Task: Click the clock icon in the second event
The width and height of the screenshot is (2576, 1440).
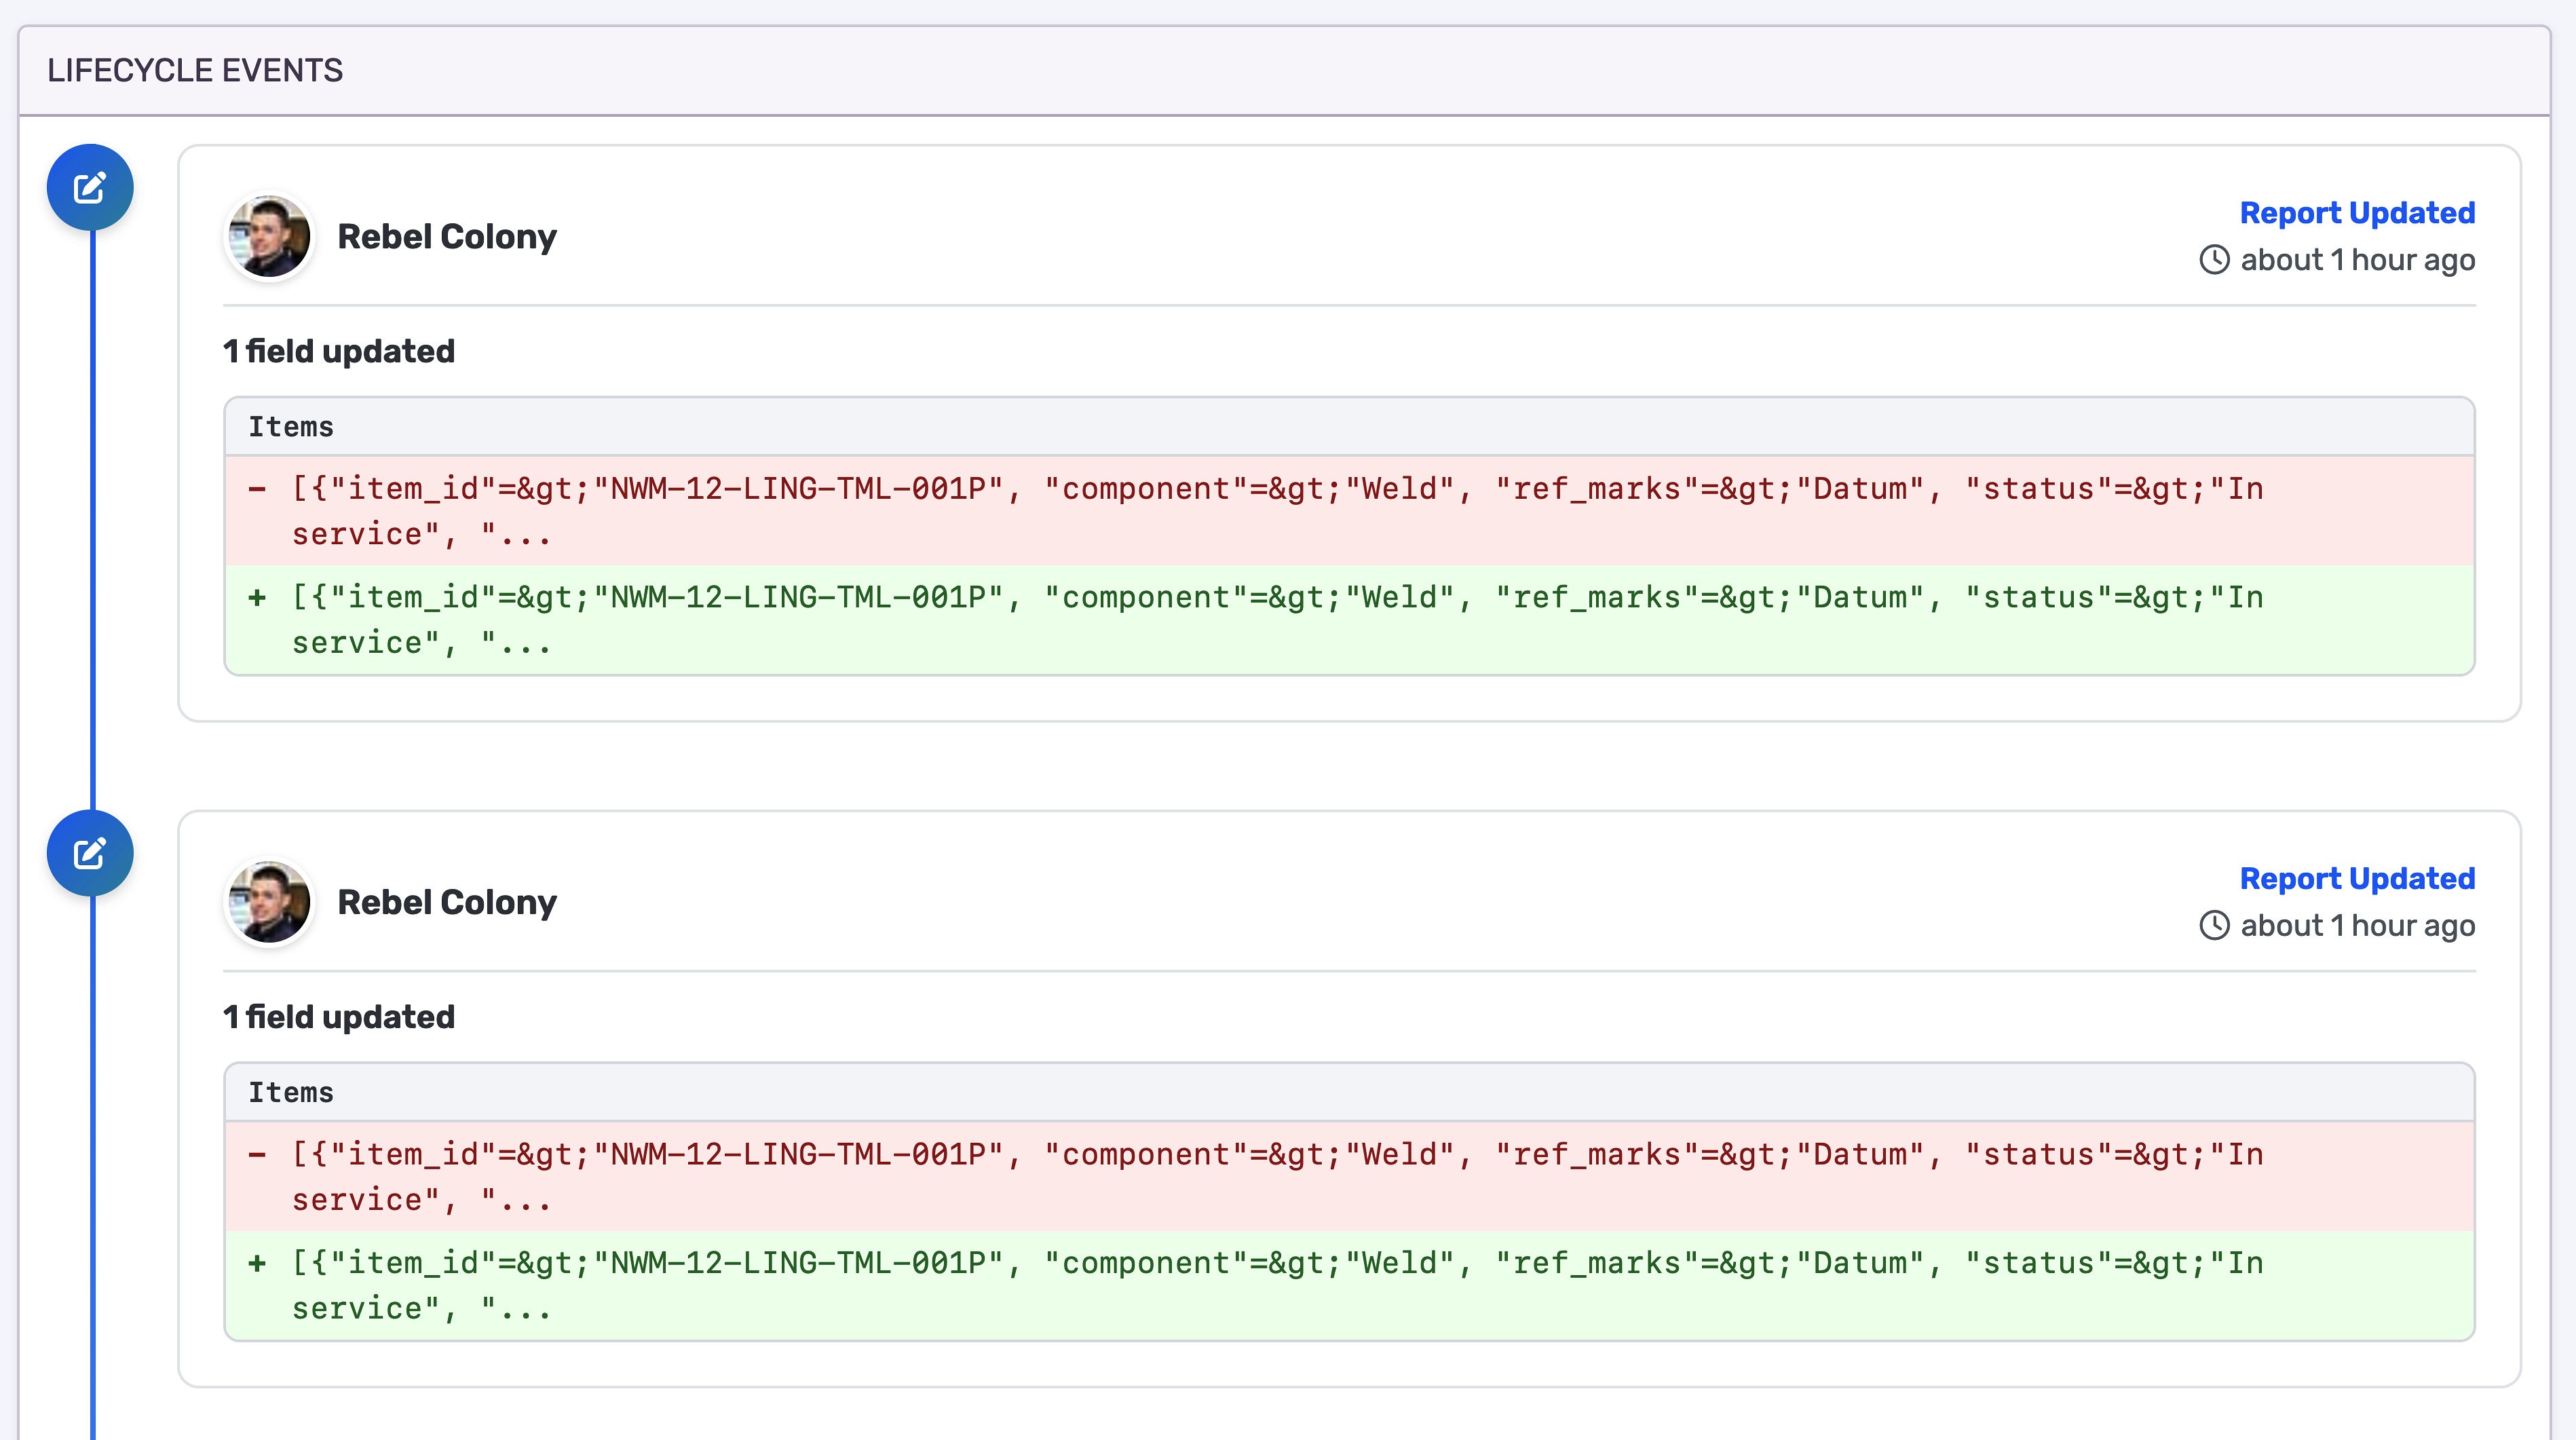Action: [2214, 925]
